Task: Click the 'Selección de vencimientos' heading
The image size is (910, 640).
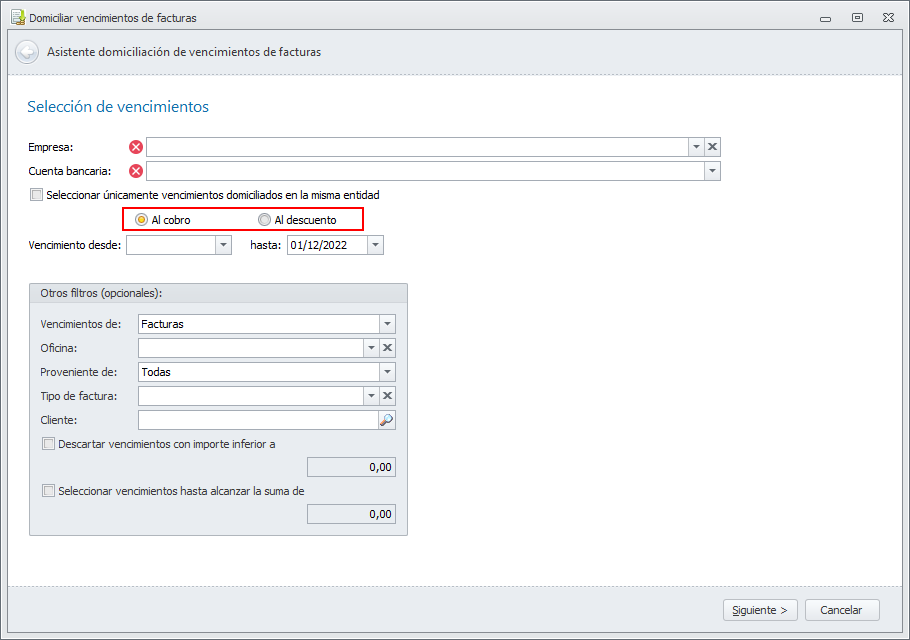Action: pyautogui.click(x=118, y=107)
